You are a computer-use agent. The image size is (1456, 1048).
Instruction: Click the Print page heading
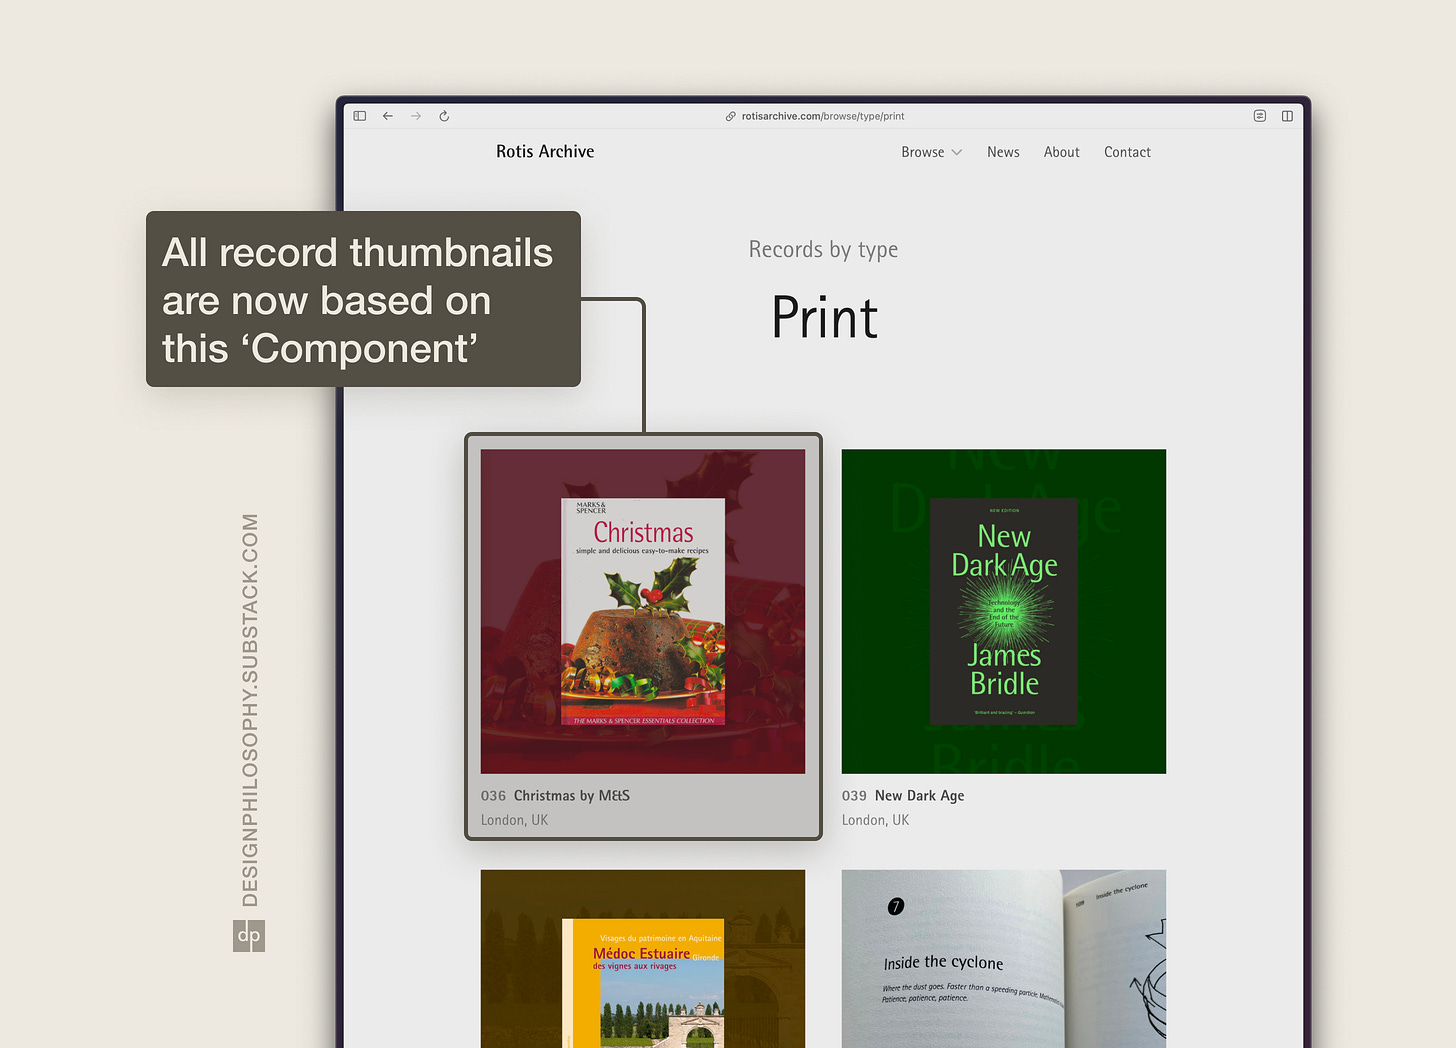tap(824, 318)
